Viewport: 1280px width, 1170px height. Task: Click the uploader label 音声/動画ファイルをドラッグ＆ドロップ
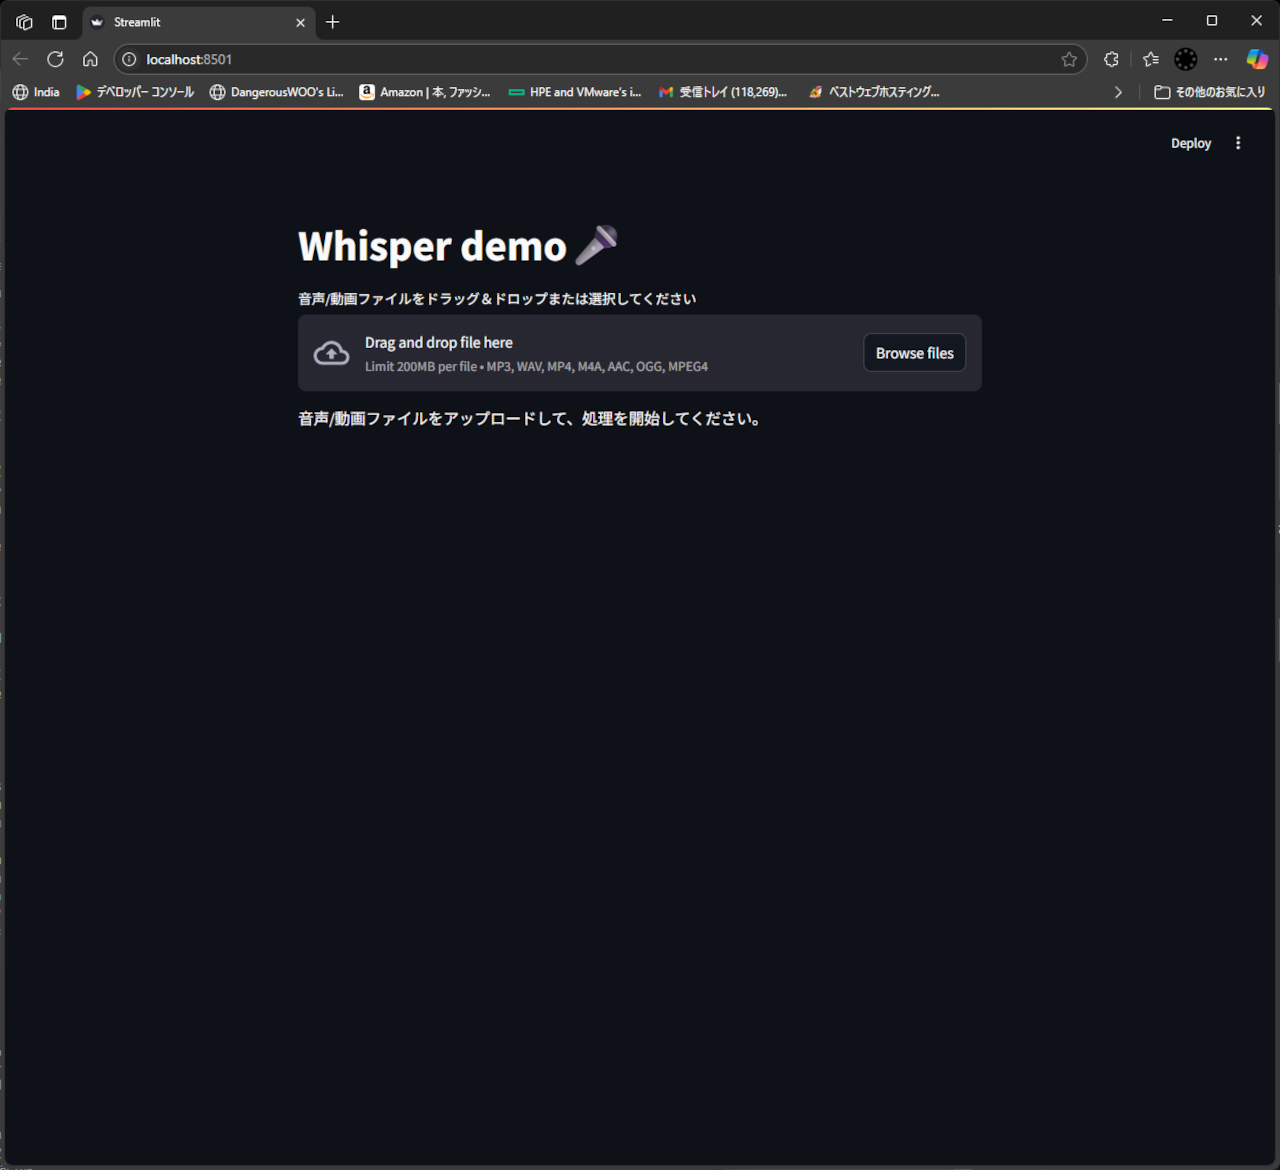pyautogui.click(x=497, y=299)
